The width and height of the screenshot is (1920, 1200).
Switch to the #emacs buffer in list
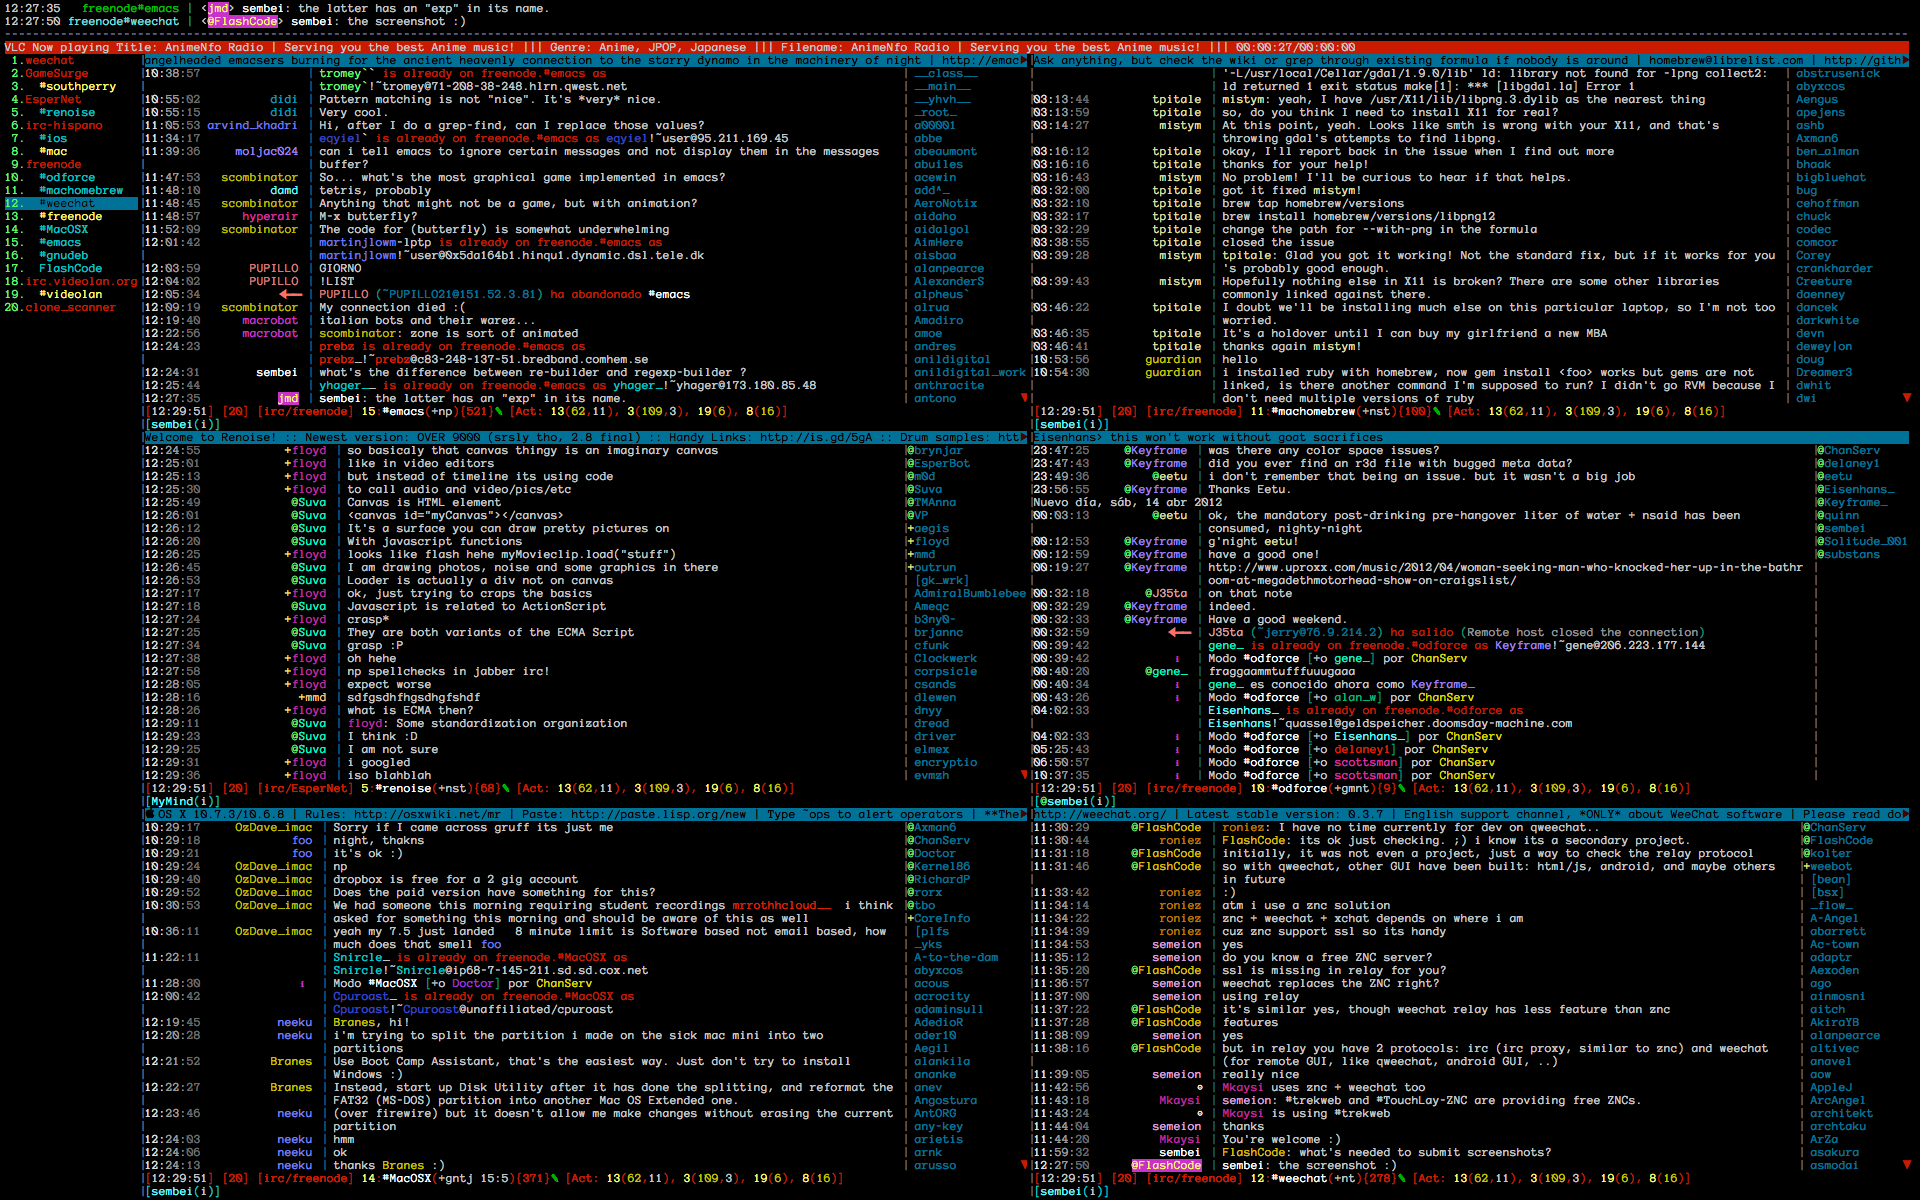point(60,243)
